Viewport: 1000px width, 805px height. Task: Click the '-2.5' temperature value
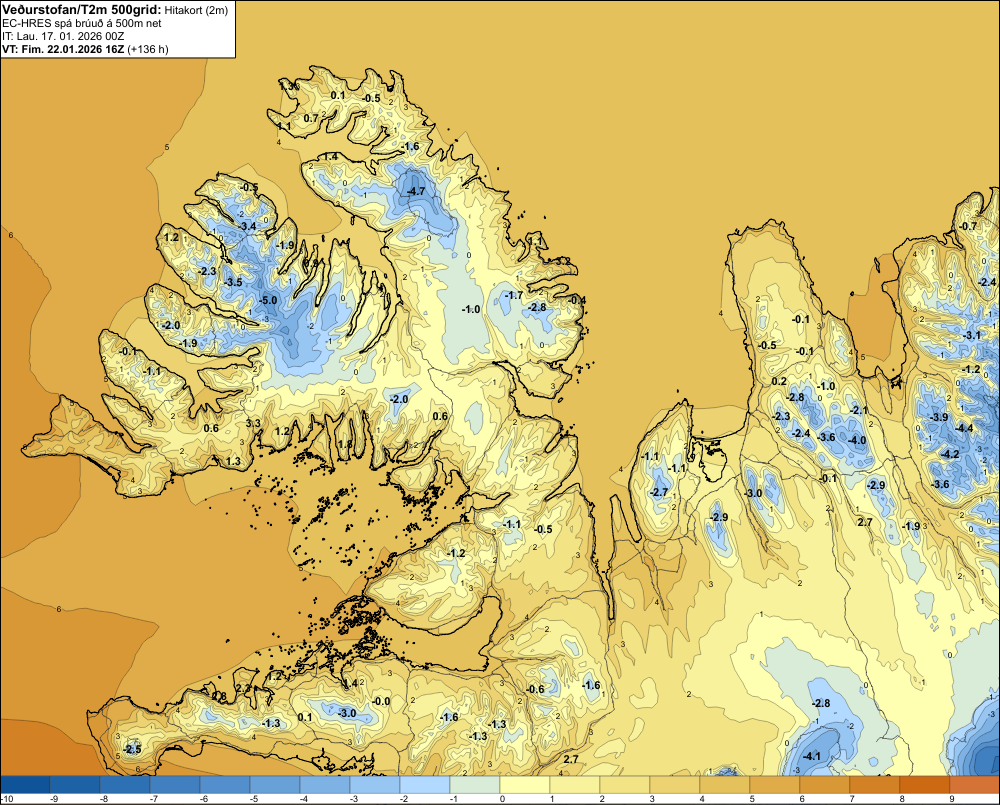(x=133, y=749)
